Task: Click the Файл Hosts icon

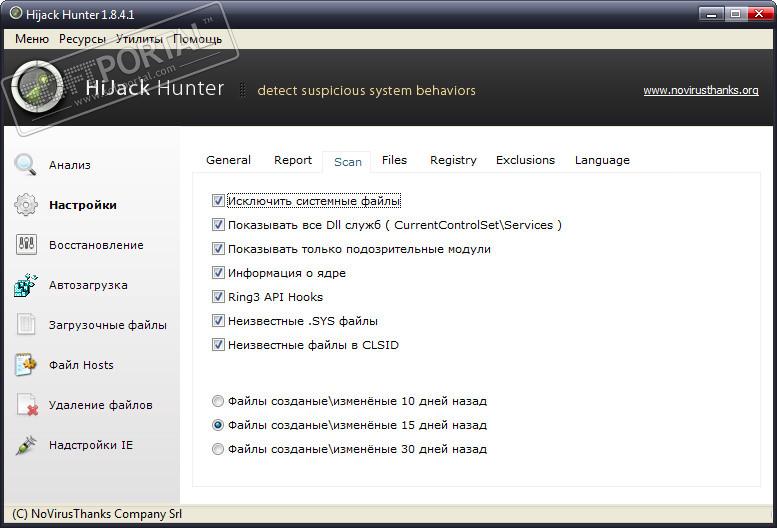Action: [x=26, y=365]
